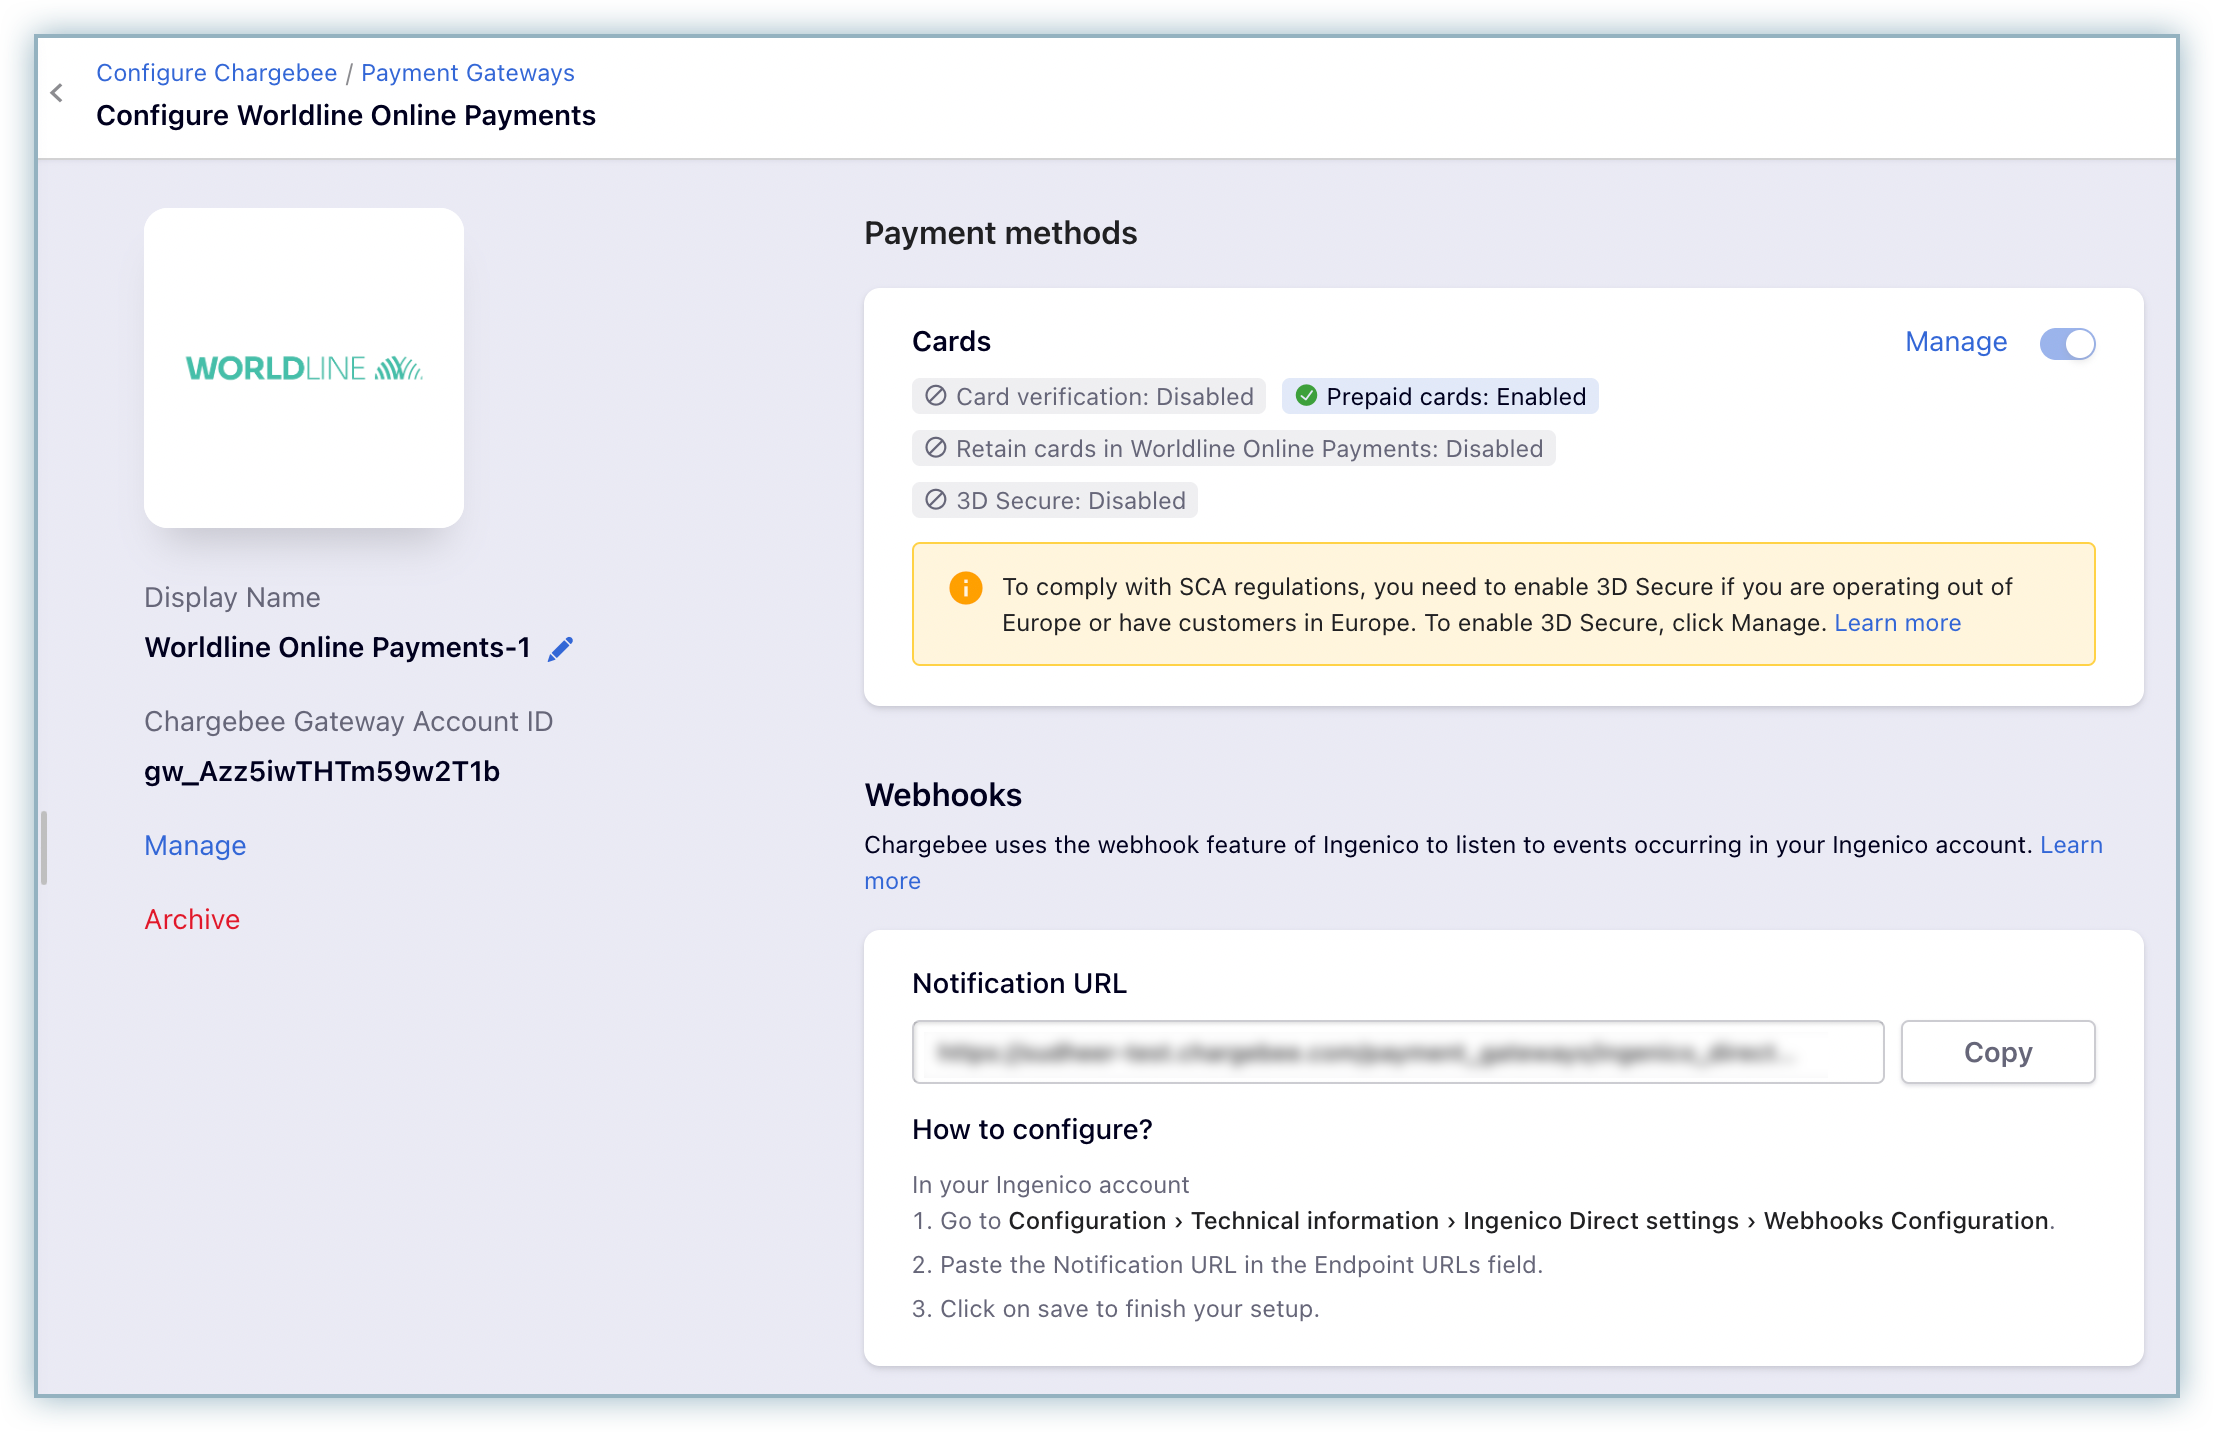
Task: Open Learn more link in Webhooks description
Action: 2071,845
